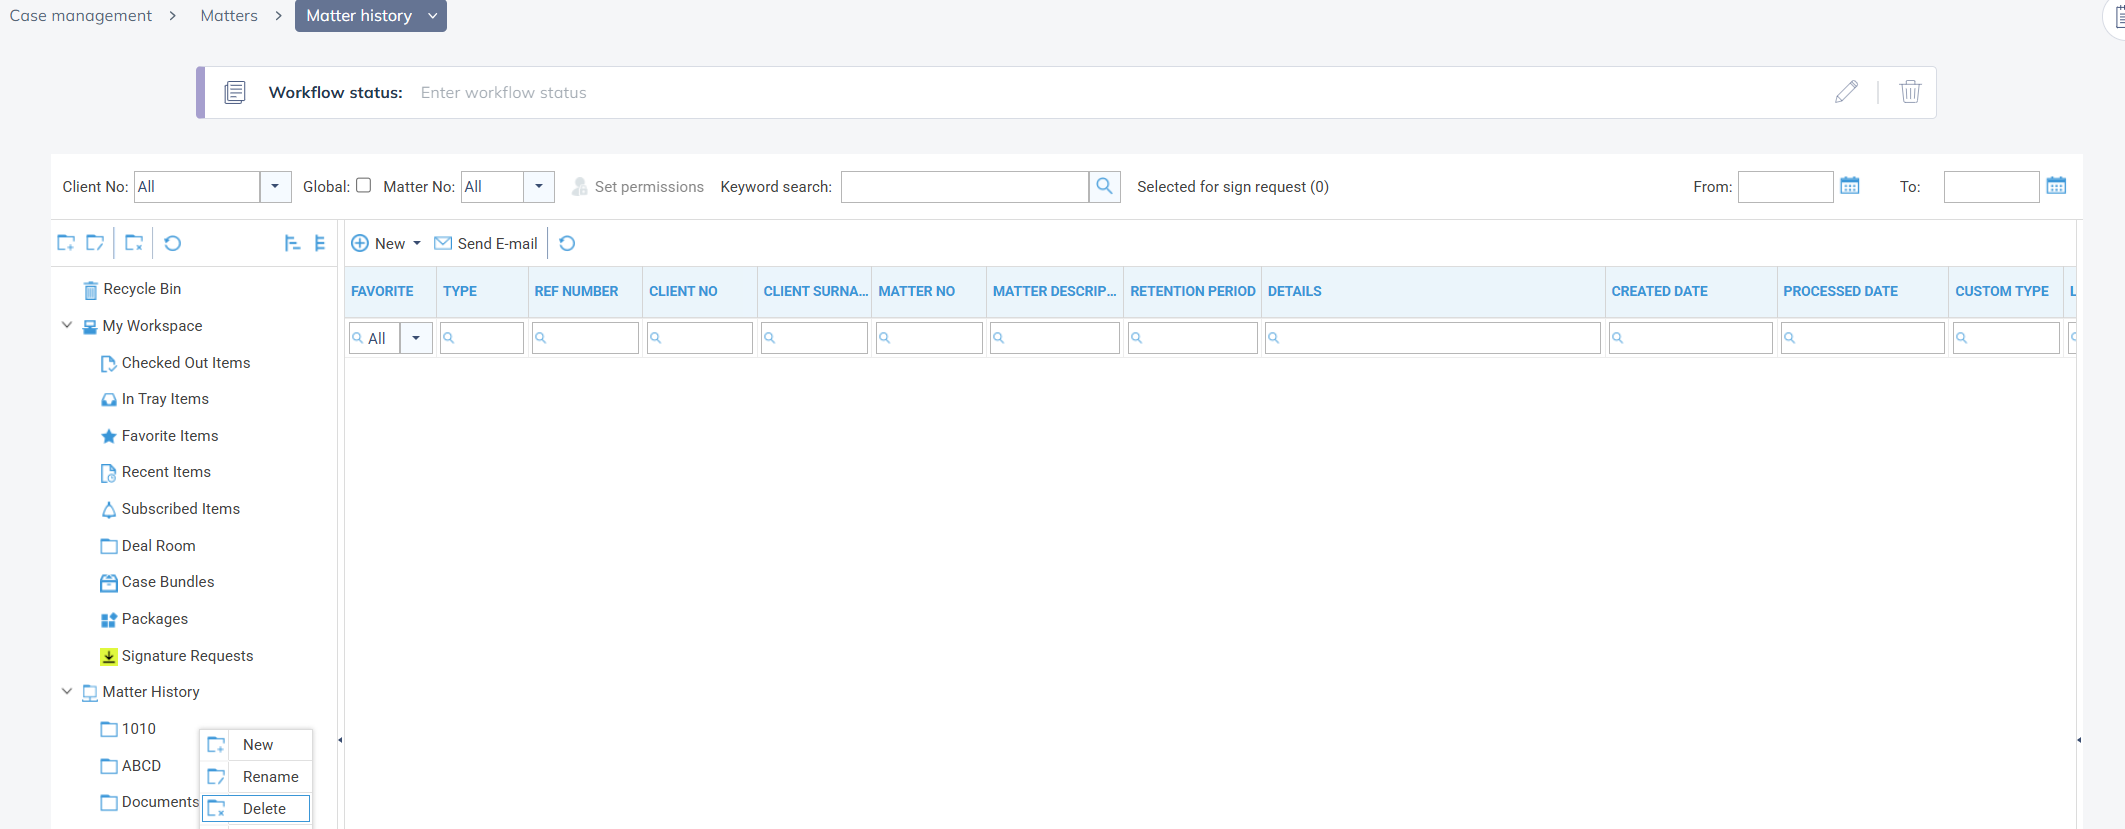Open the Client No dropdown
The image size is (2125, 829).
275,186
